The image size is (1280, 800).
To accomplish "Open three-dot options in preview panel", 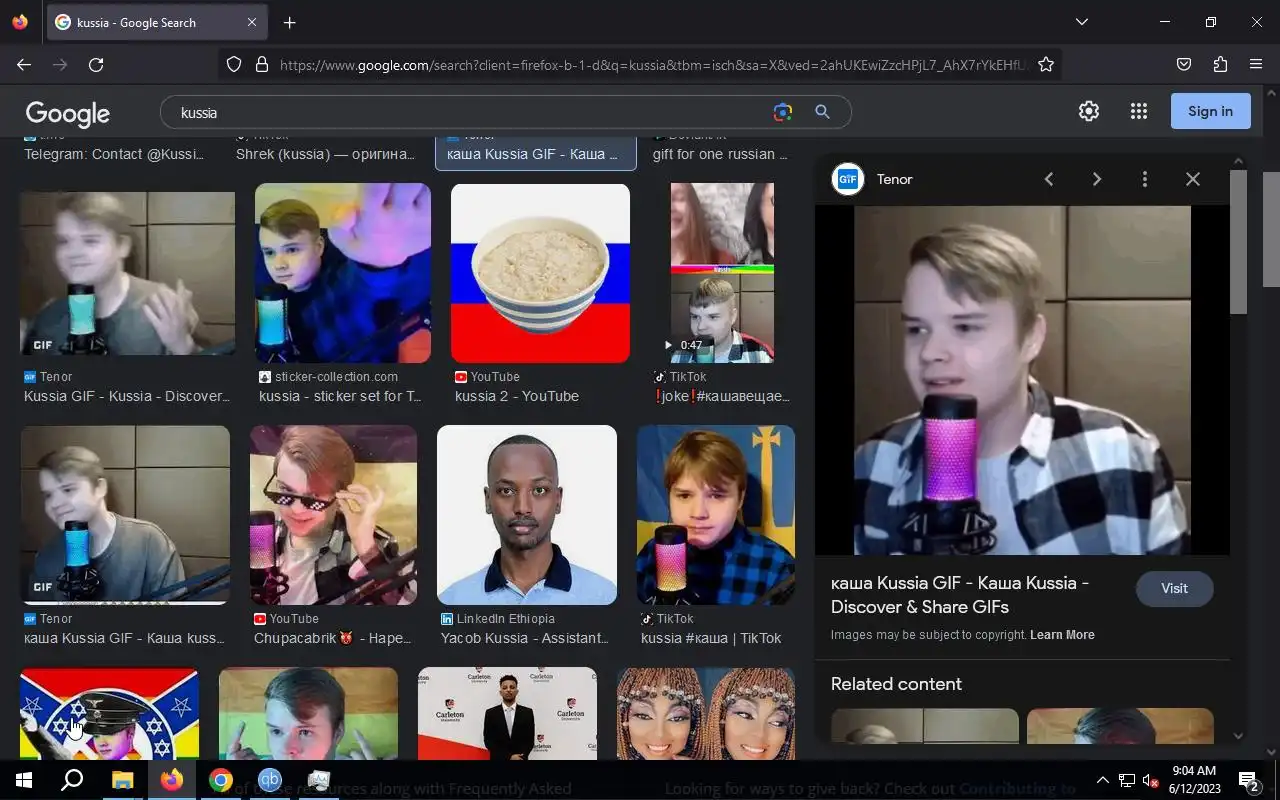I will [1144, 179].
